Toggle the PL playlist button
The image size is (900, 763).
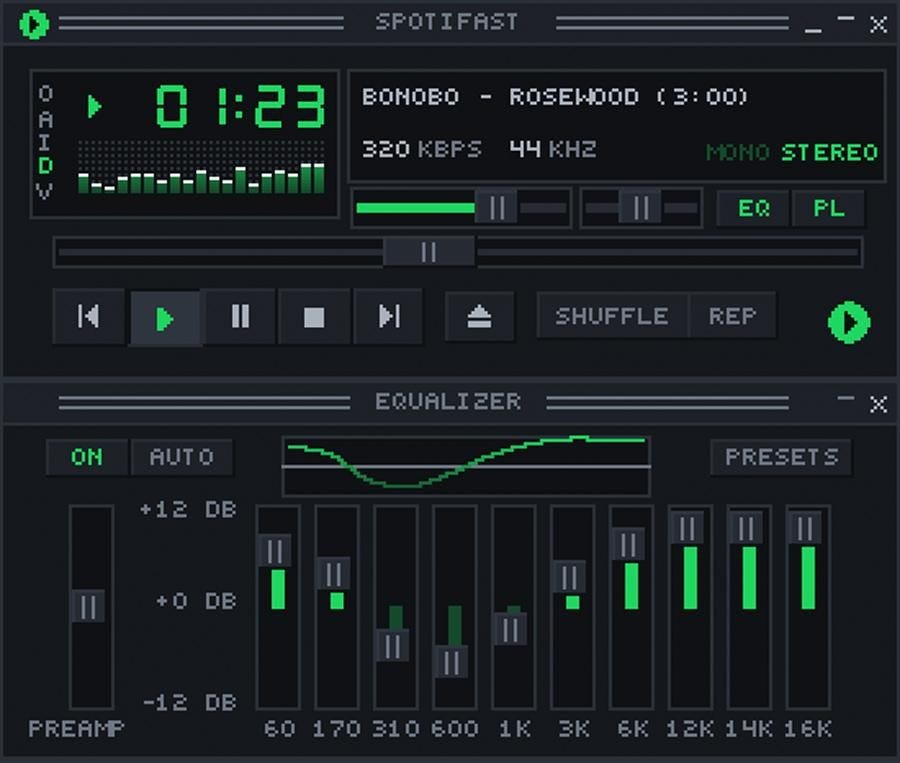828,208
